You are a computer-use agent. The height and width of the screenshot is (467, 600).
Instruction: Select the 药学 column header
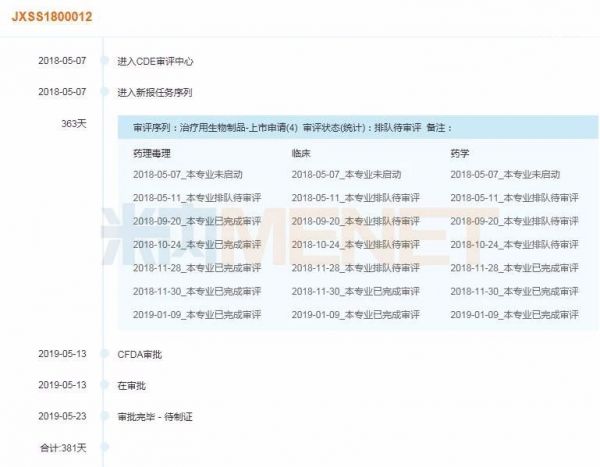[x=460, y=154]
